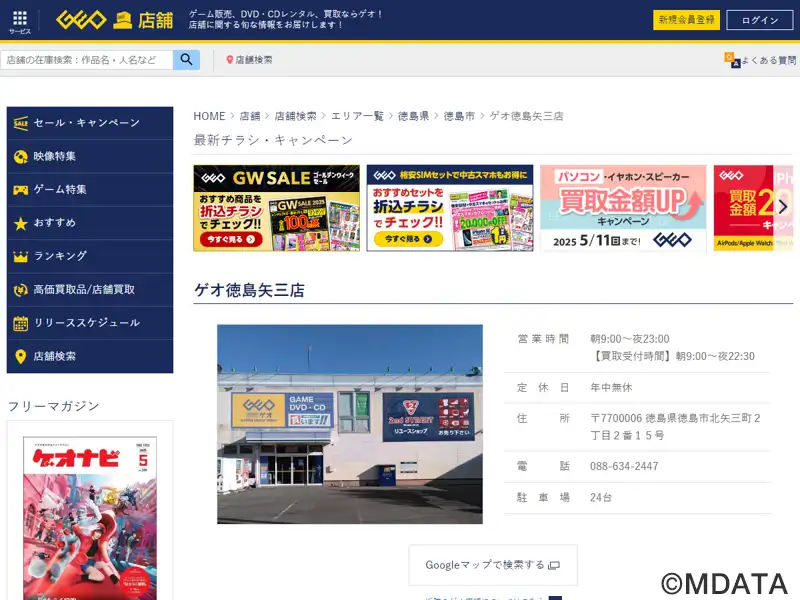Open 高価買取品/店舗買取 in the sidebar
This screenshot has width=800, height=600.
pos(90,290)
